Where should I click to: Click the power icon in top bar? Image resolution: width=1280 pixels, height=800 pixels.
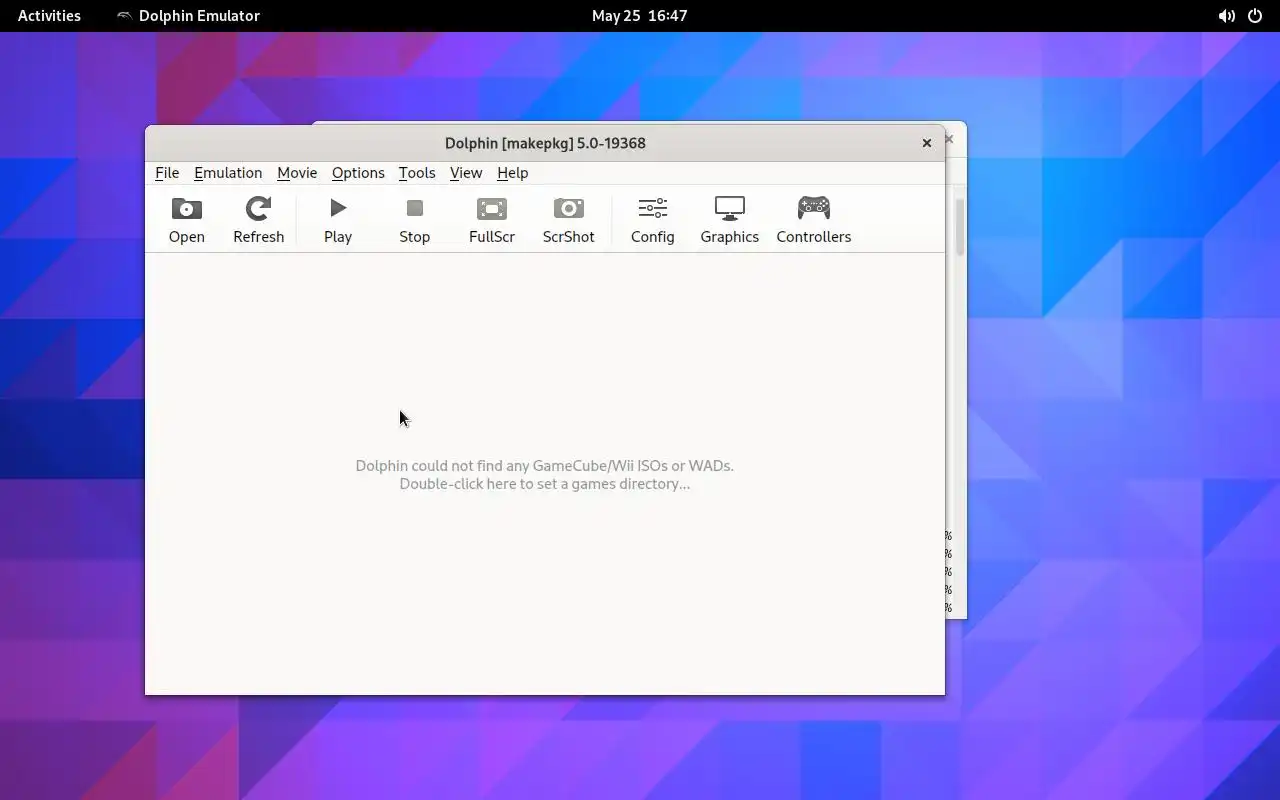1255,16
